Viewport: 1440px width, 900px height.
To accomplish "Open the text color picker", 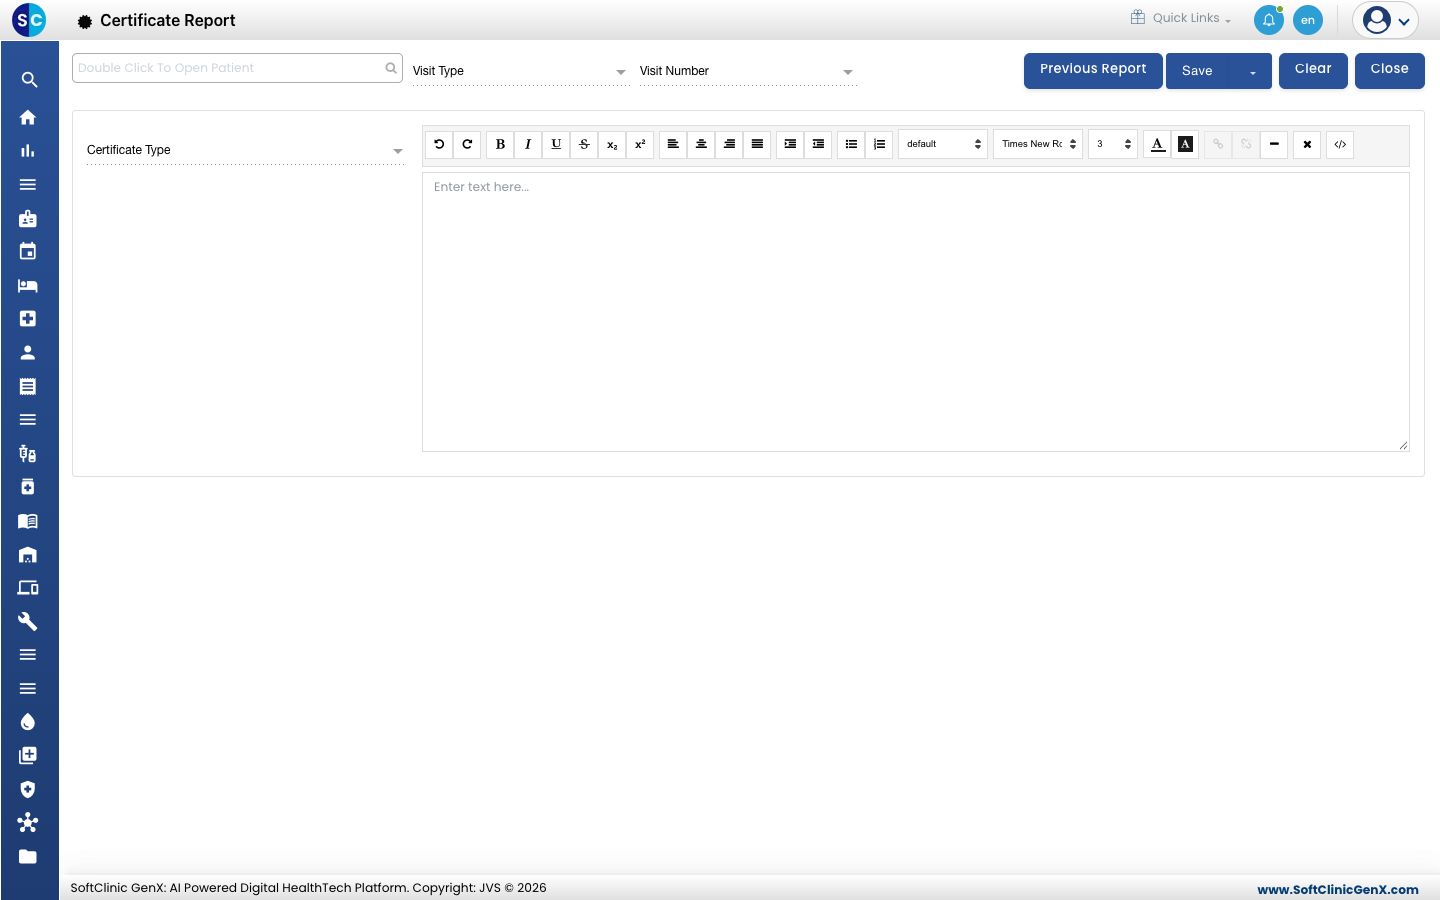I will [1157, 144].
